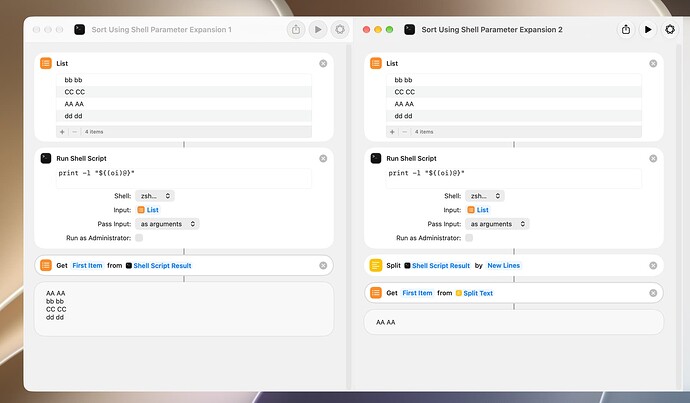Click 'Sort Using Shell Parameter Expansion 2' title
The height and width of the screenshot is (403, 690).
(x=492, y=29)
